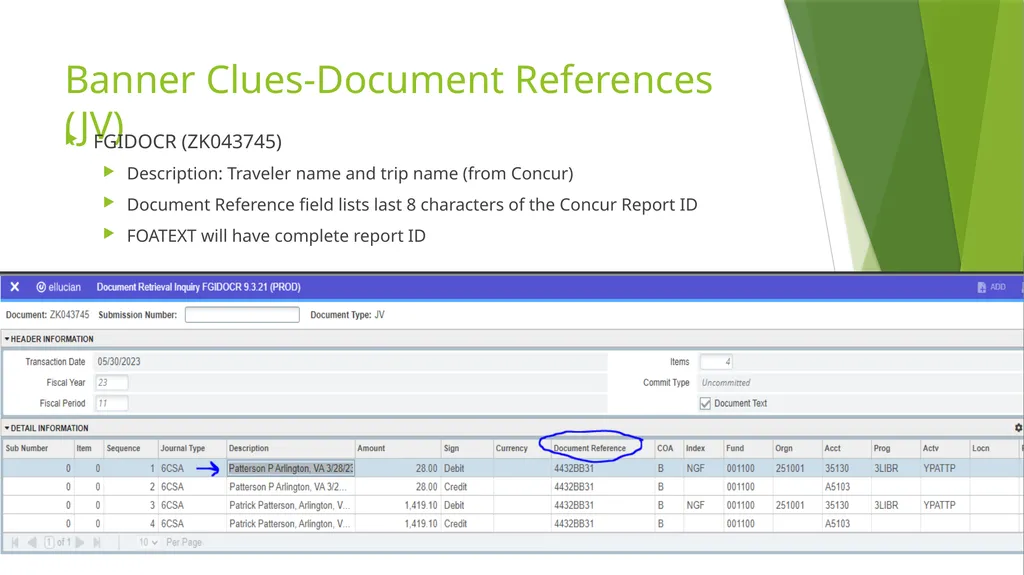The image size is (1024, 575).
Task: Click the Fund column header
Action: [735, 448]
